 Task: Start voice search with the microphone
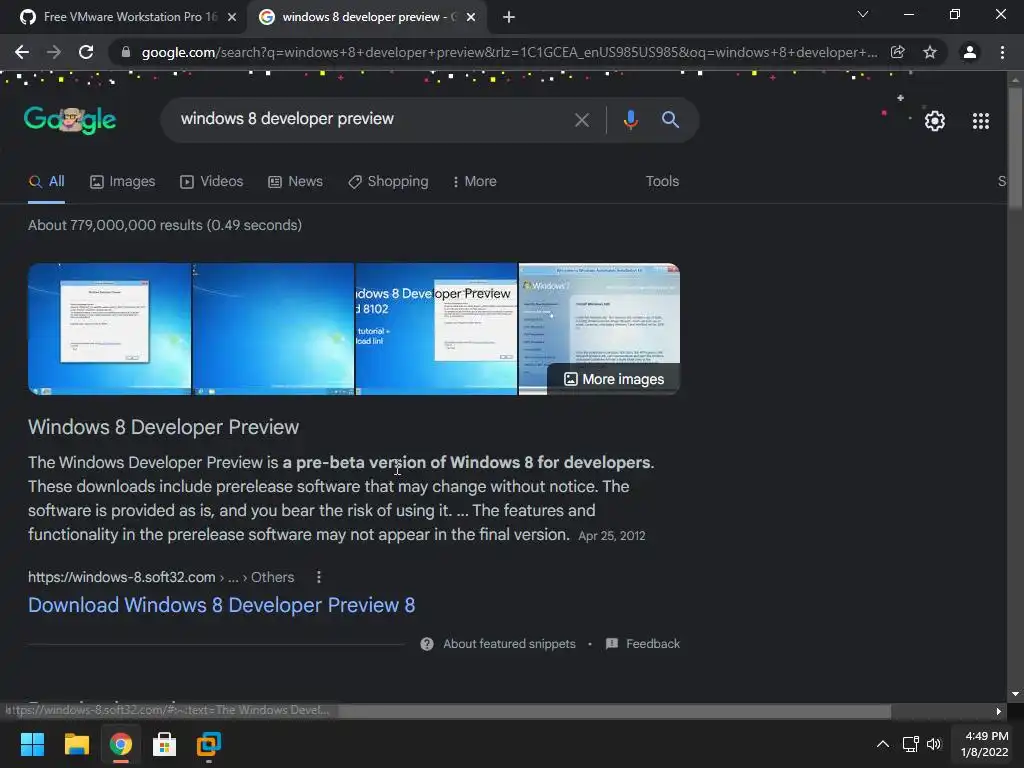click(630, 120)
